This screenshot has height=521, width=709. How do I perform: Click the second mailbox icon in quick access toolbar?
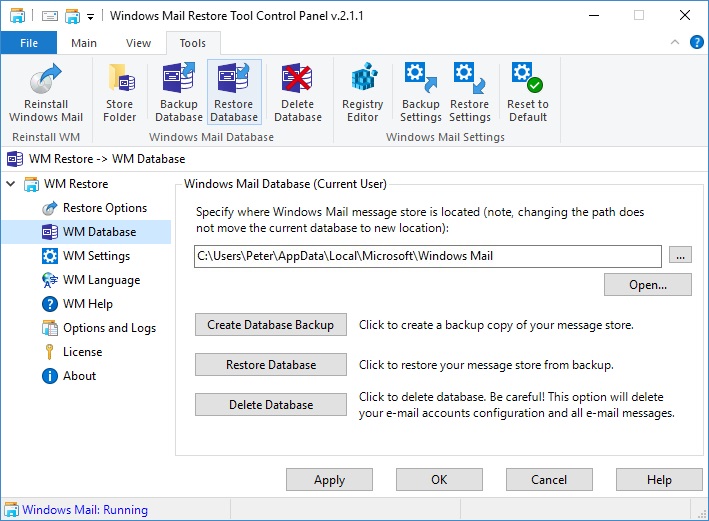coord(72,16)
